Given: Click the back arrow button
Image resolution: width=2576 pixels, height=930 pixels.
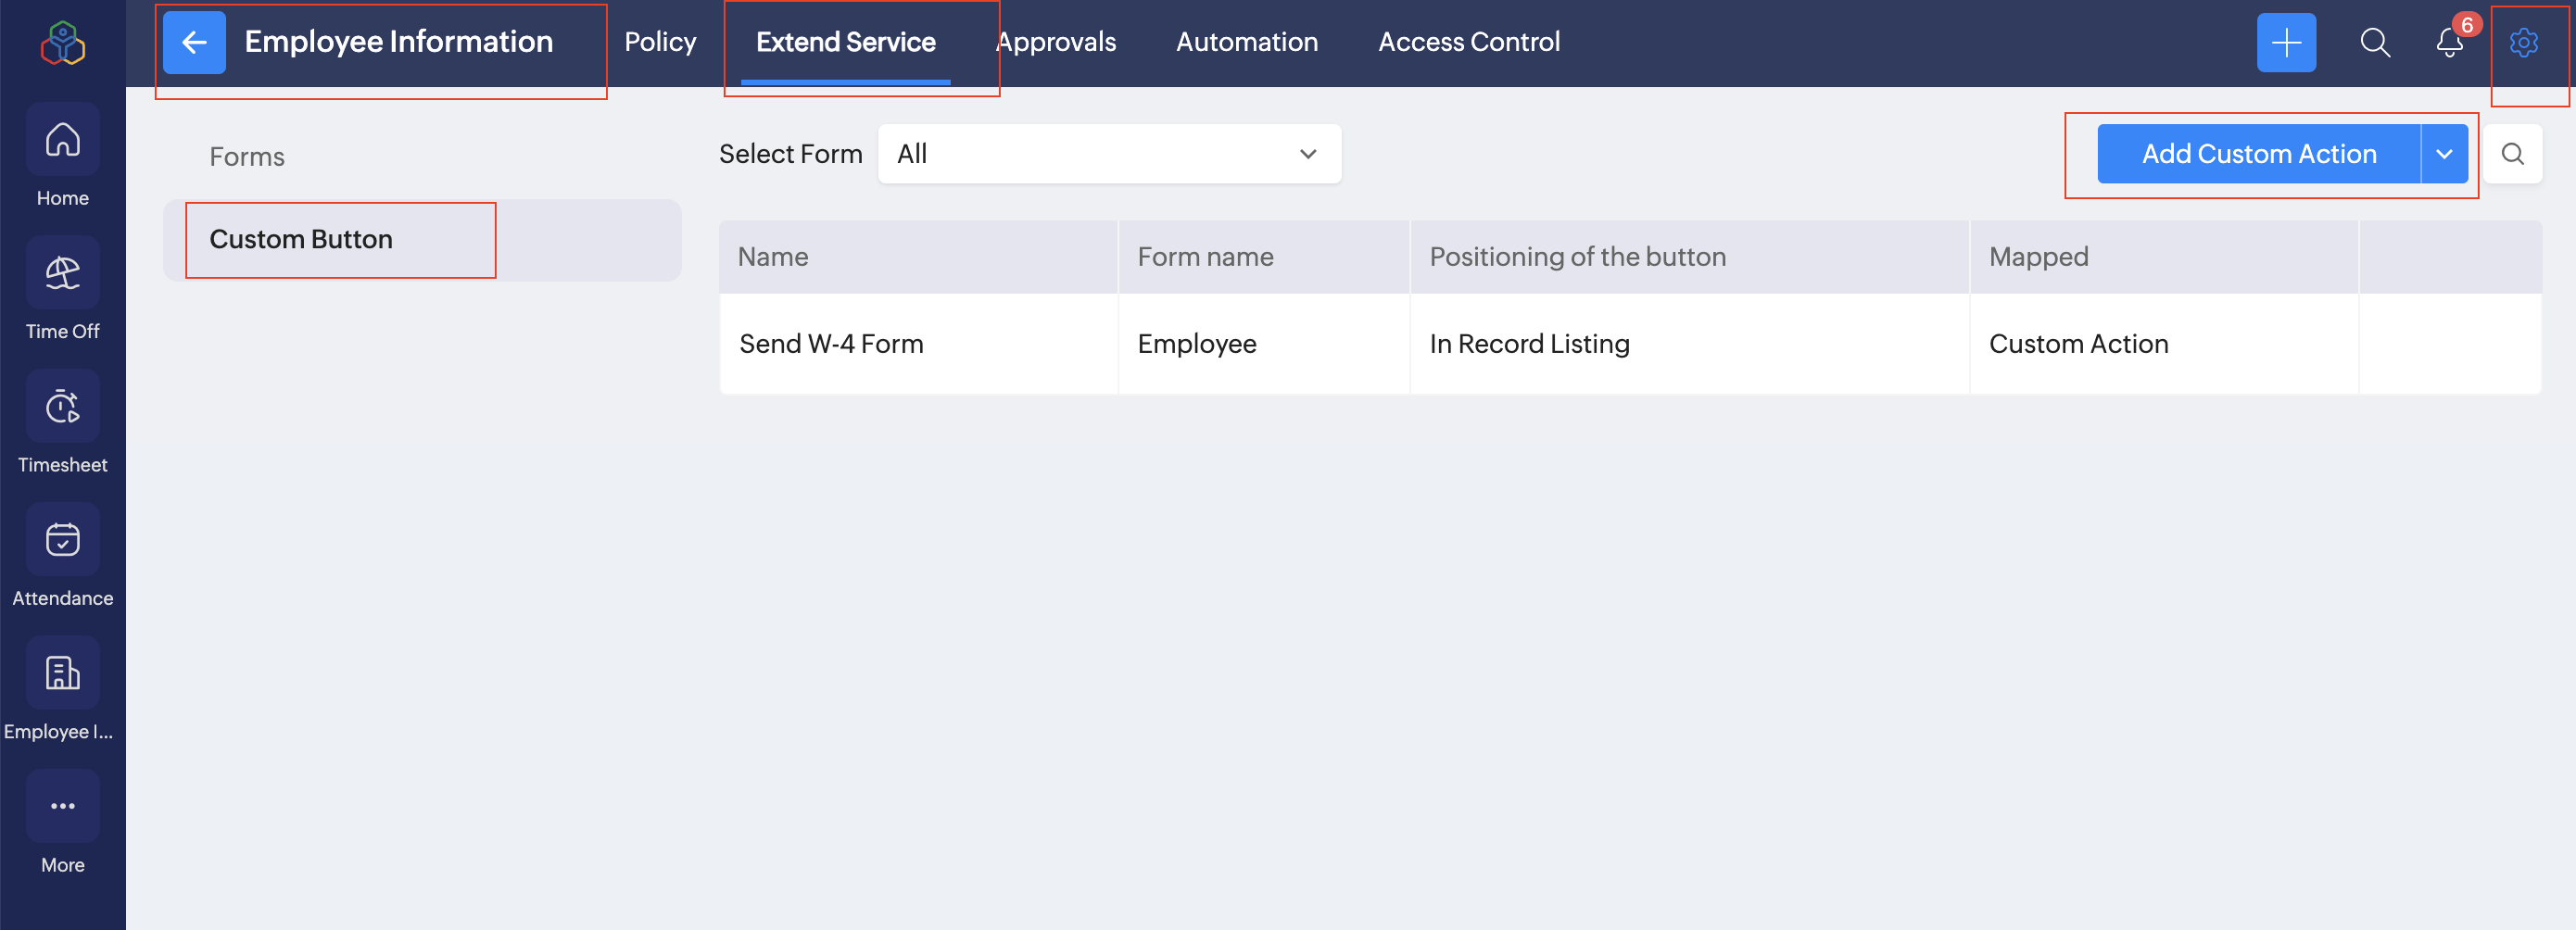Looking at the screenshot, I should (194, 42).
